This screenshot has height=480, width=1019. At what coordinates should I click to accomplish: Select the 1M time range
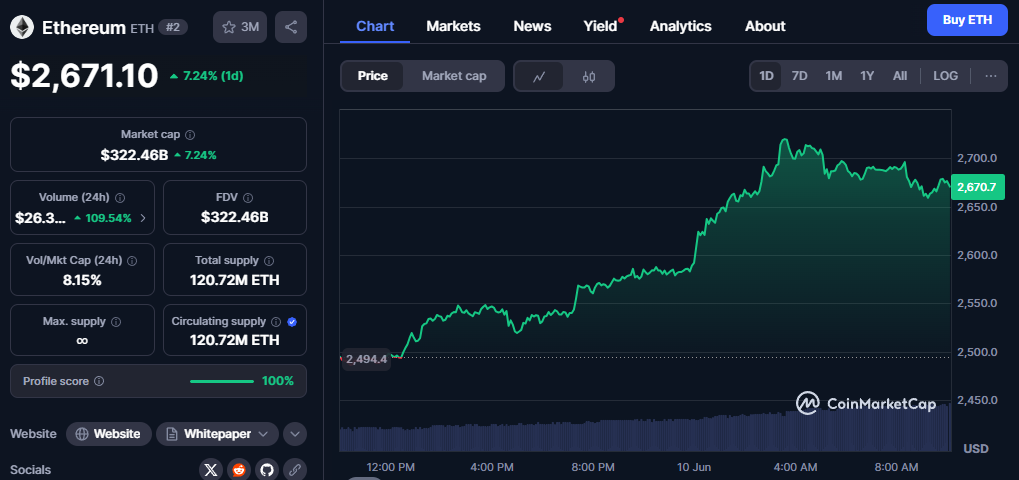834,76
